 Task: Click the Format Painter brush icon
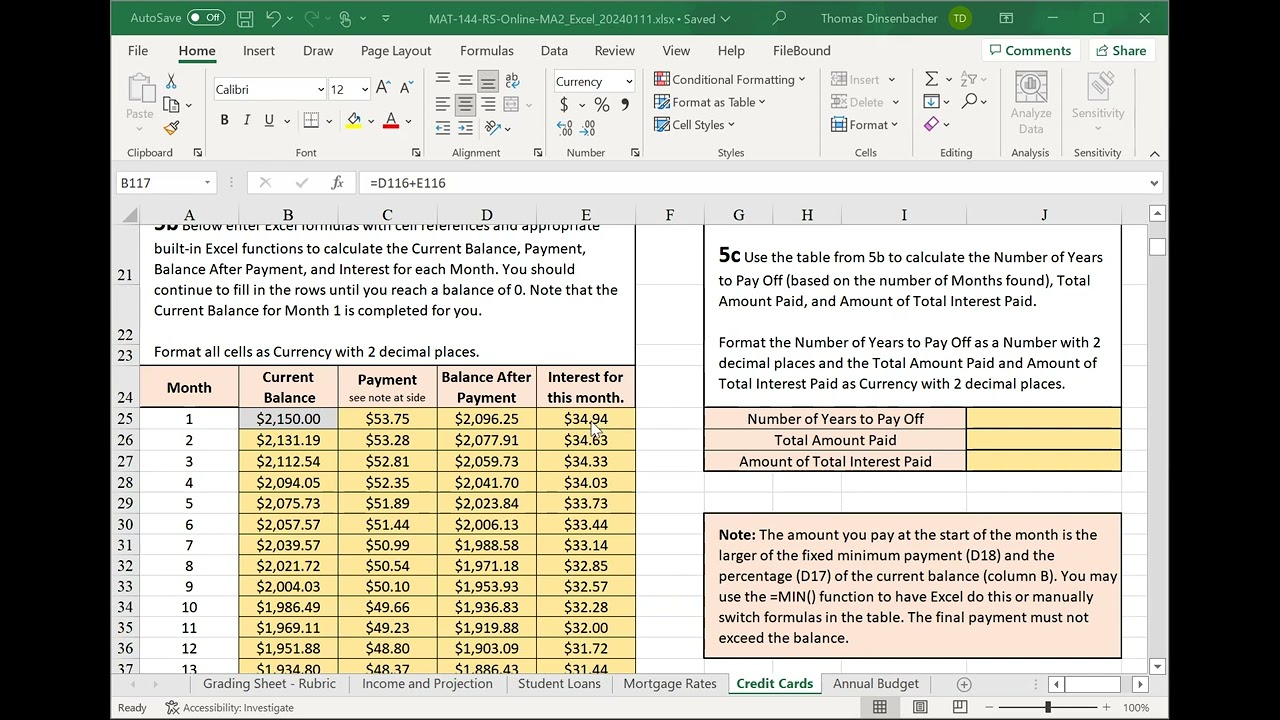171,128
